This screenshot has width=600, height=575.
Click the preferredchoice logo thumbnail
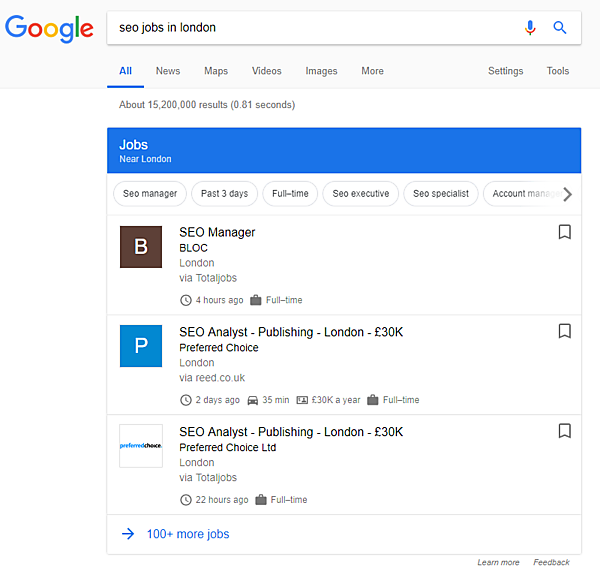pos(141,446)
